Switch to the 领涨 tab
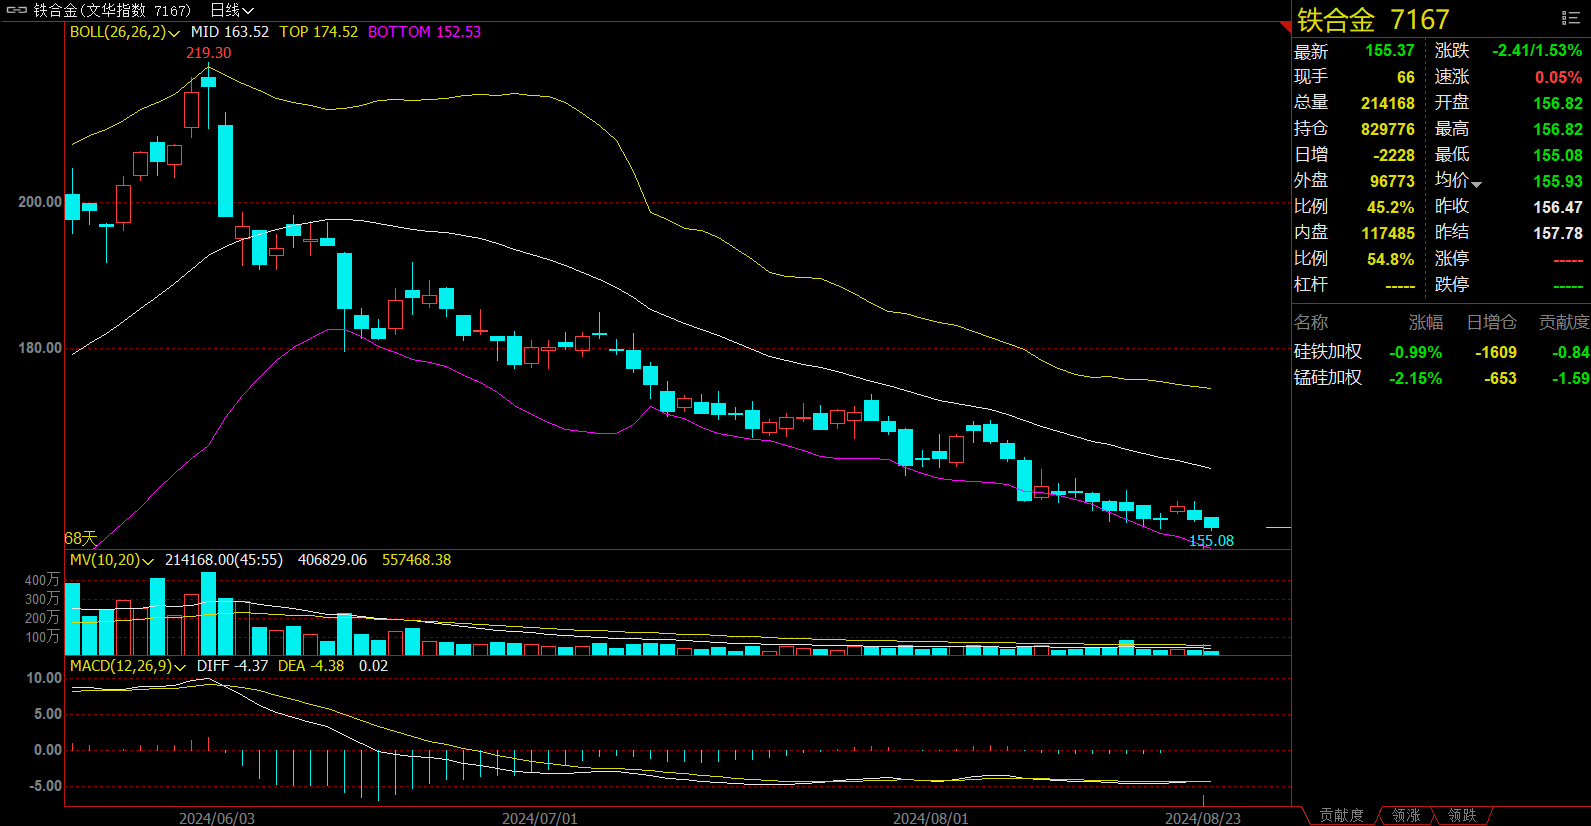 tap(1406, 816)
